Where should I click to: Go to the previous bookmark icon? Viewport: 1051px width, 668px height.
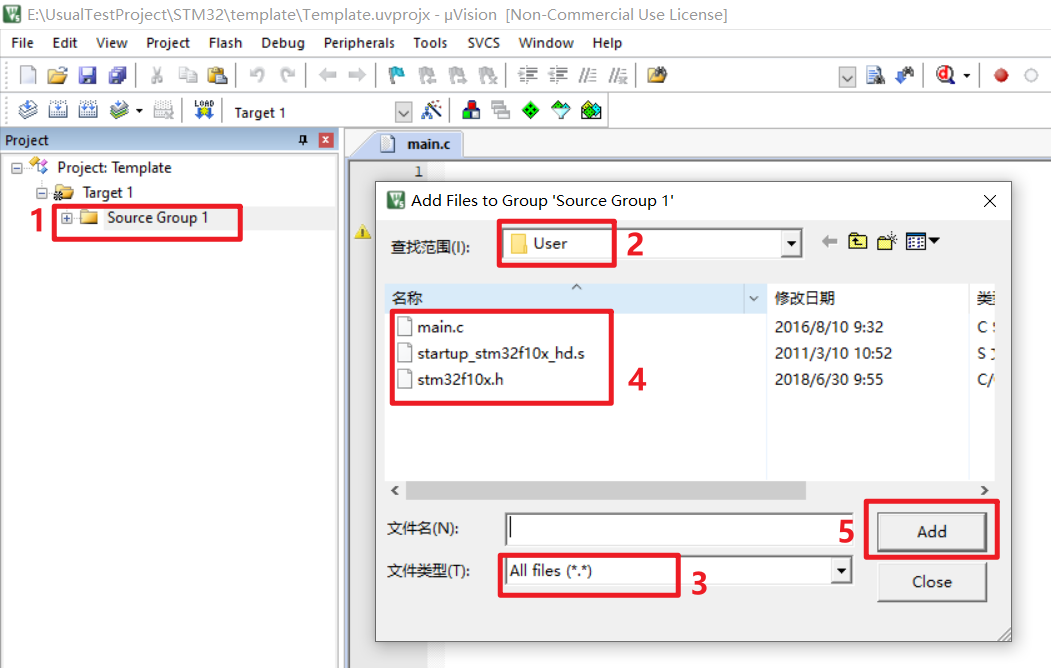pyautogui.click(x=427, y=75)
